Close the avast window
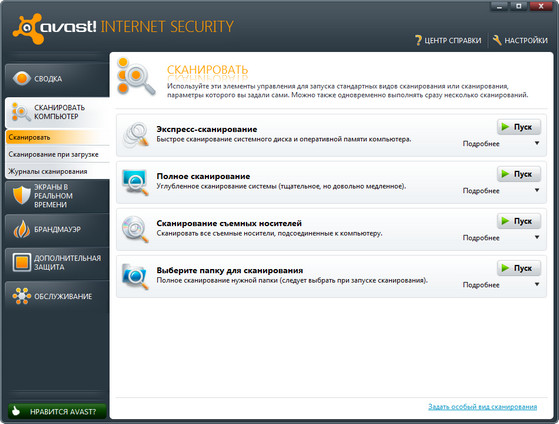Screen dimensions: 559x424 tap(541, 6)
